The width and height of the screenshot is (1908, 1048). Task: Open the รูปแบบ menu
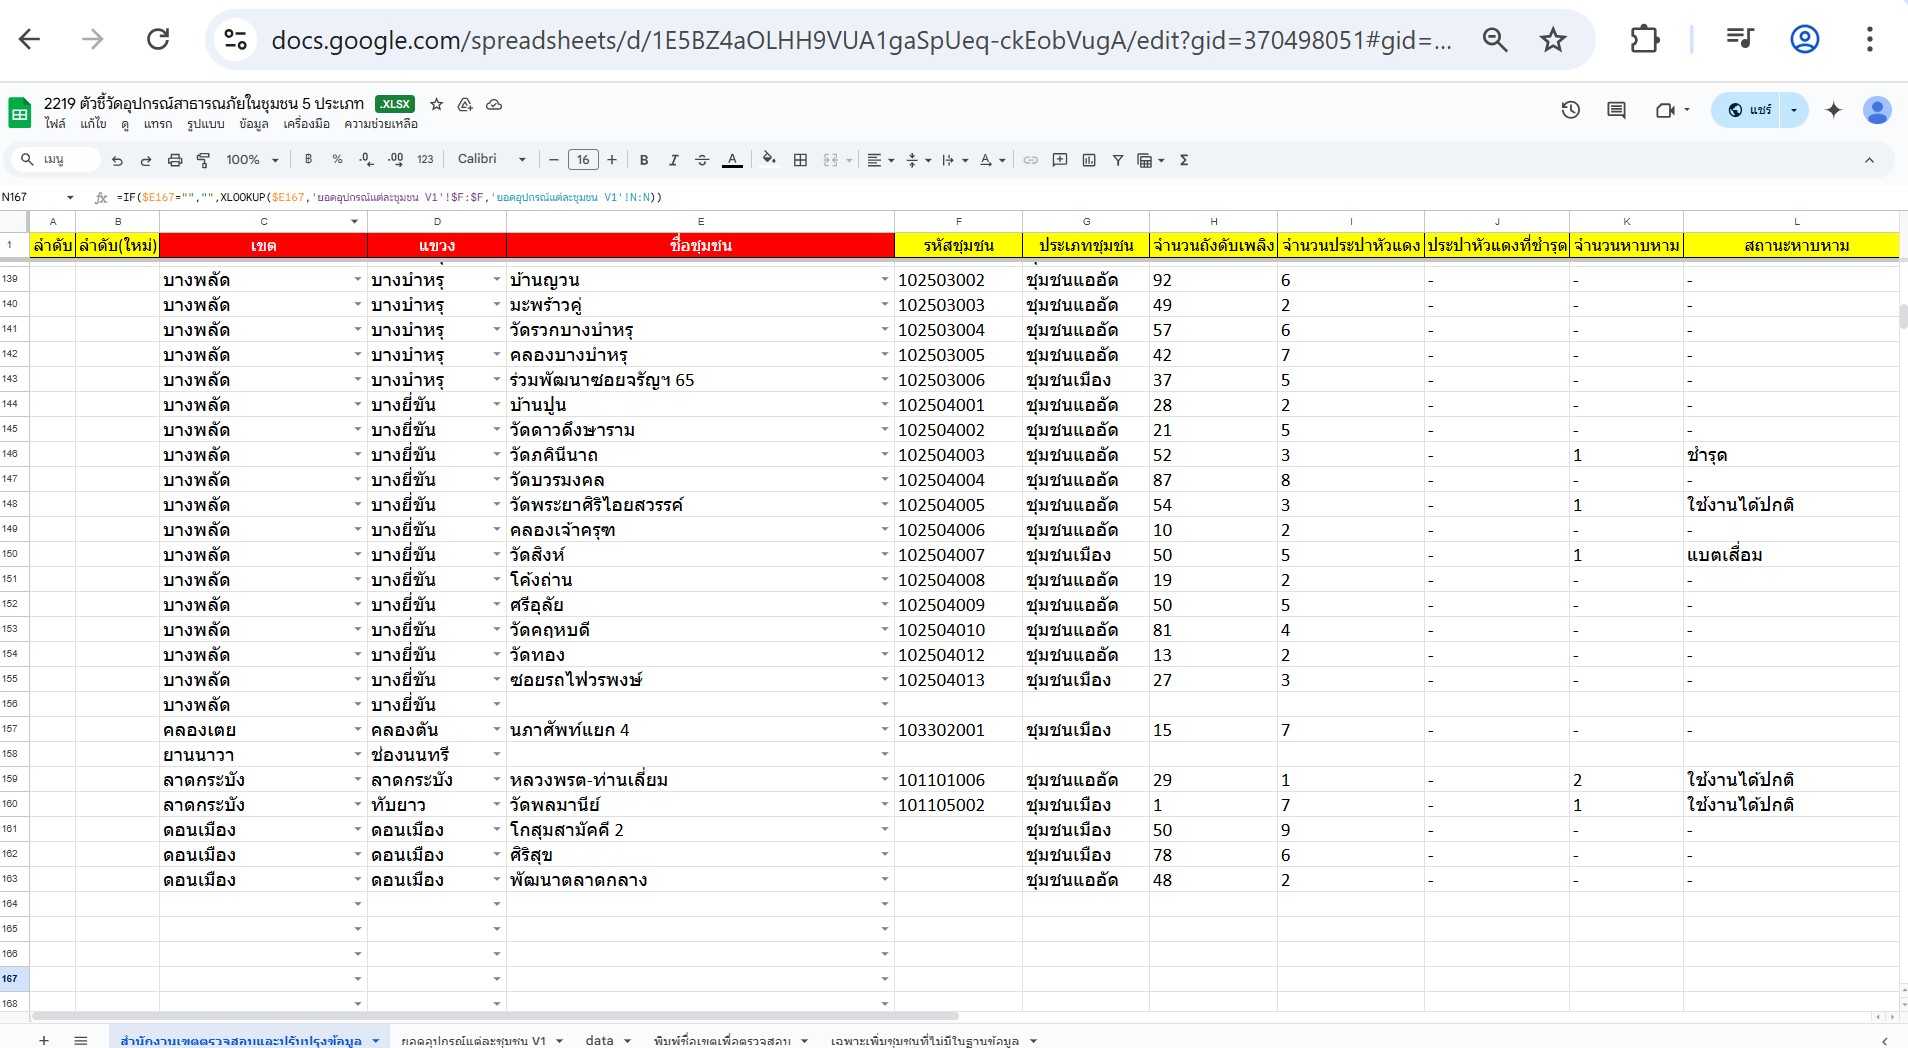pos(205,124)
